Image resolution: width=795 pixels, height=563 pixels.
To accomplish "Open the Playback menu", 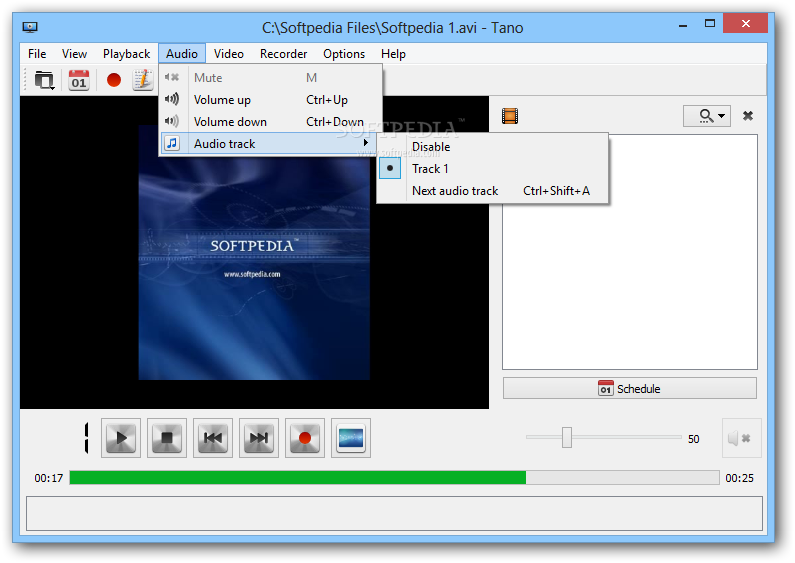I will pos(126,54).
